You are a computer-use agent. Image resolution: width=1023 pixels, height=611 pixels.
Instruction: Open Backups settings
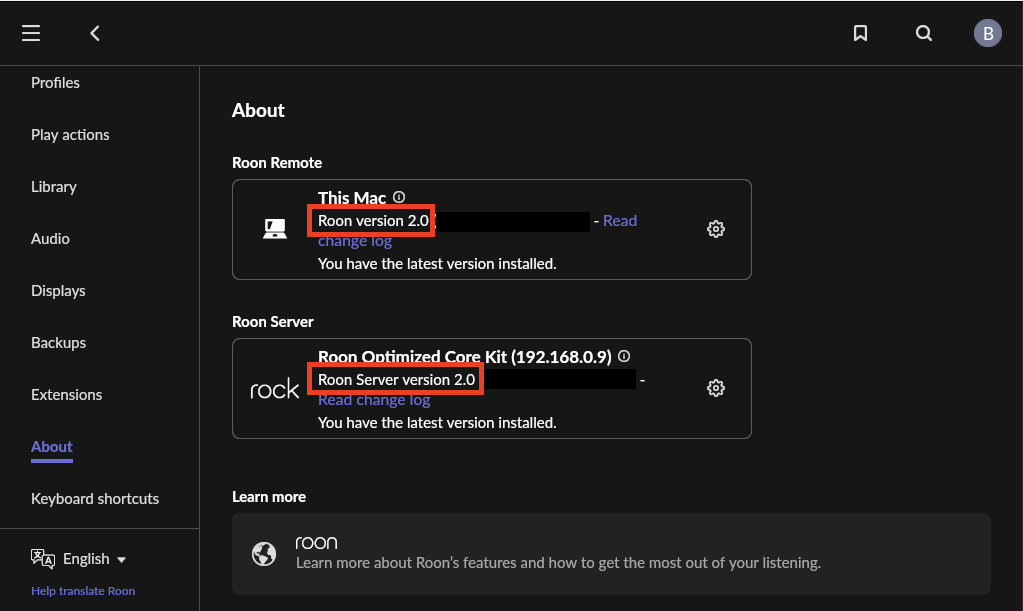pos(59,343)
